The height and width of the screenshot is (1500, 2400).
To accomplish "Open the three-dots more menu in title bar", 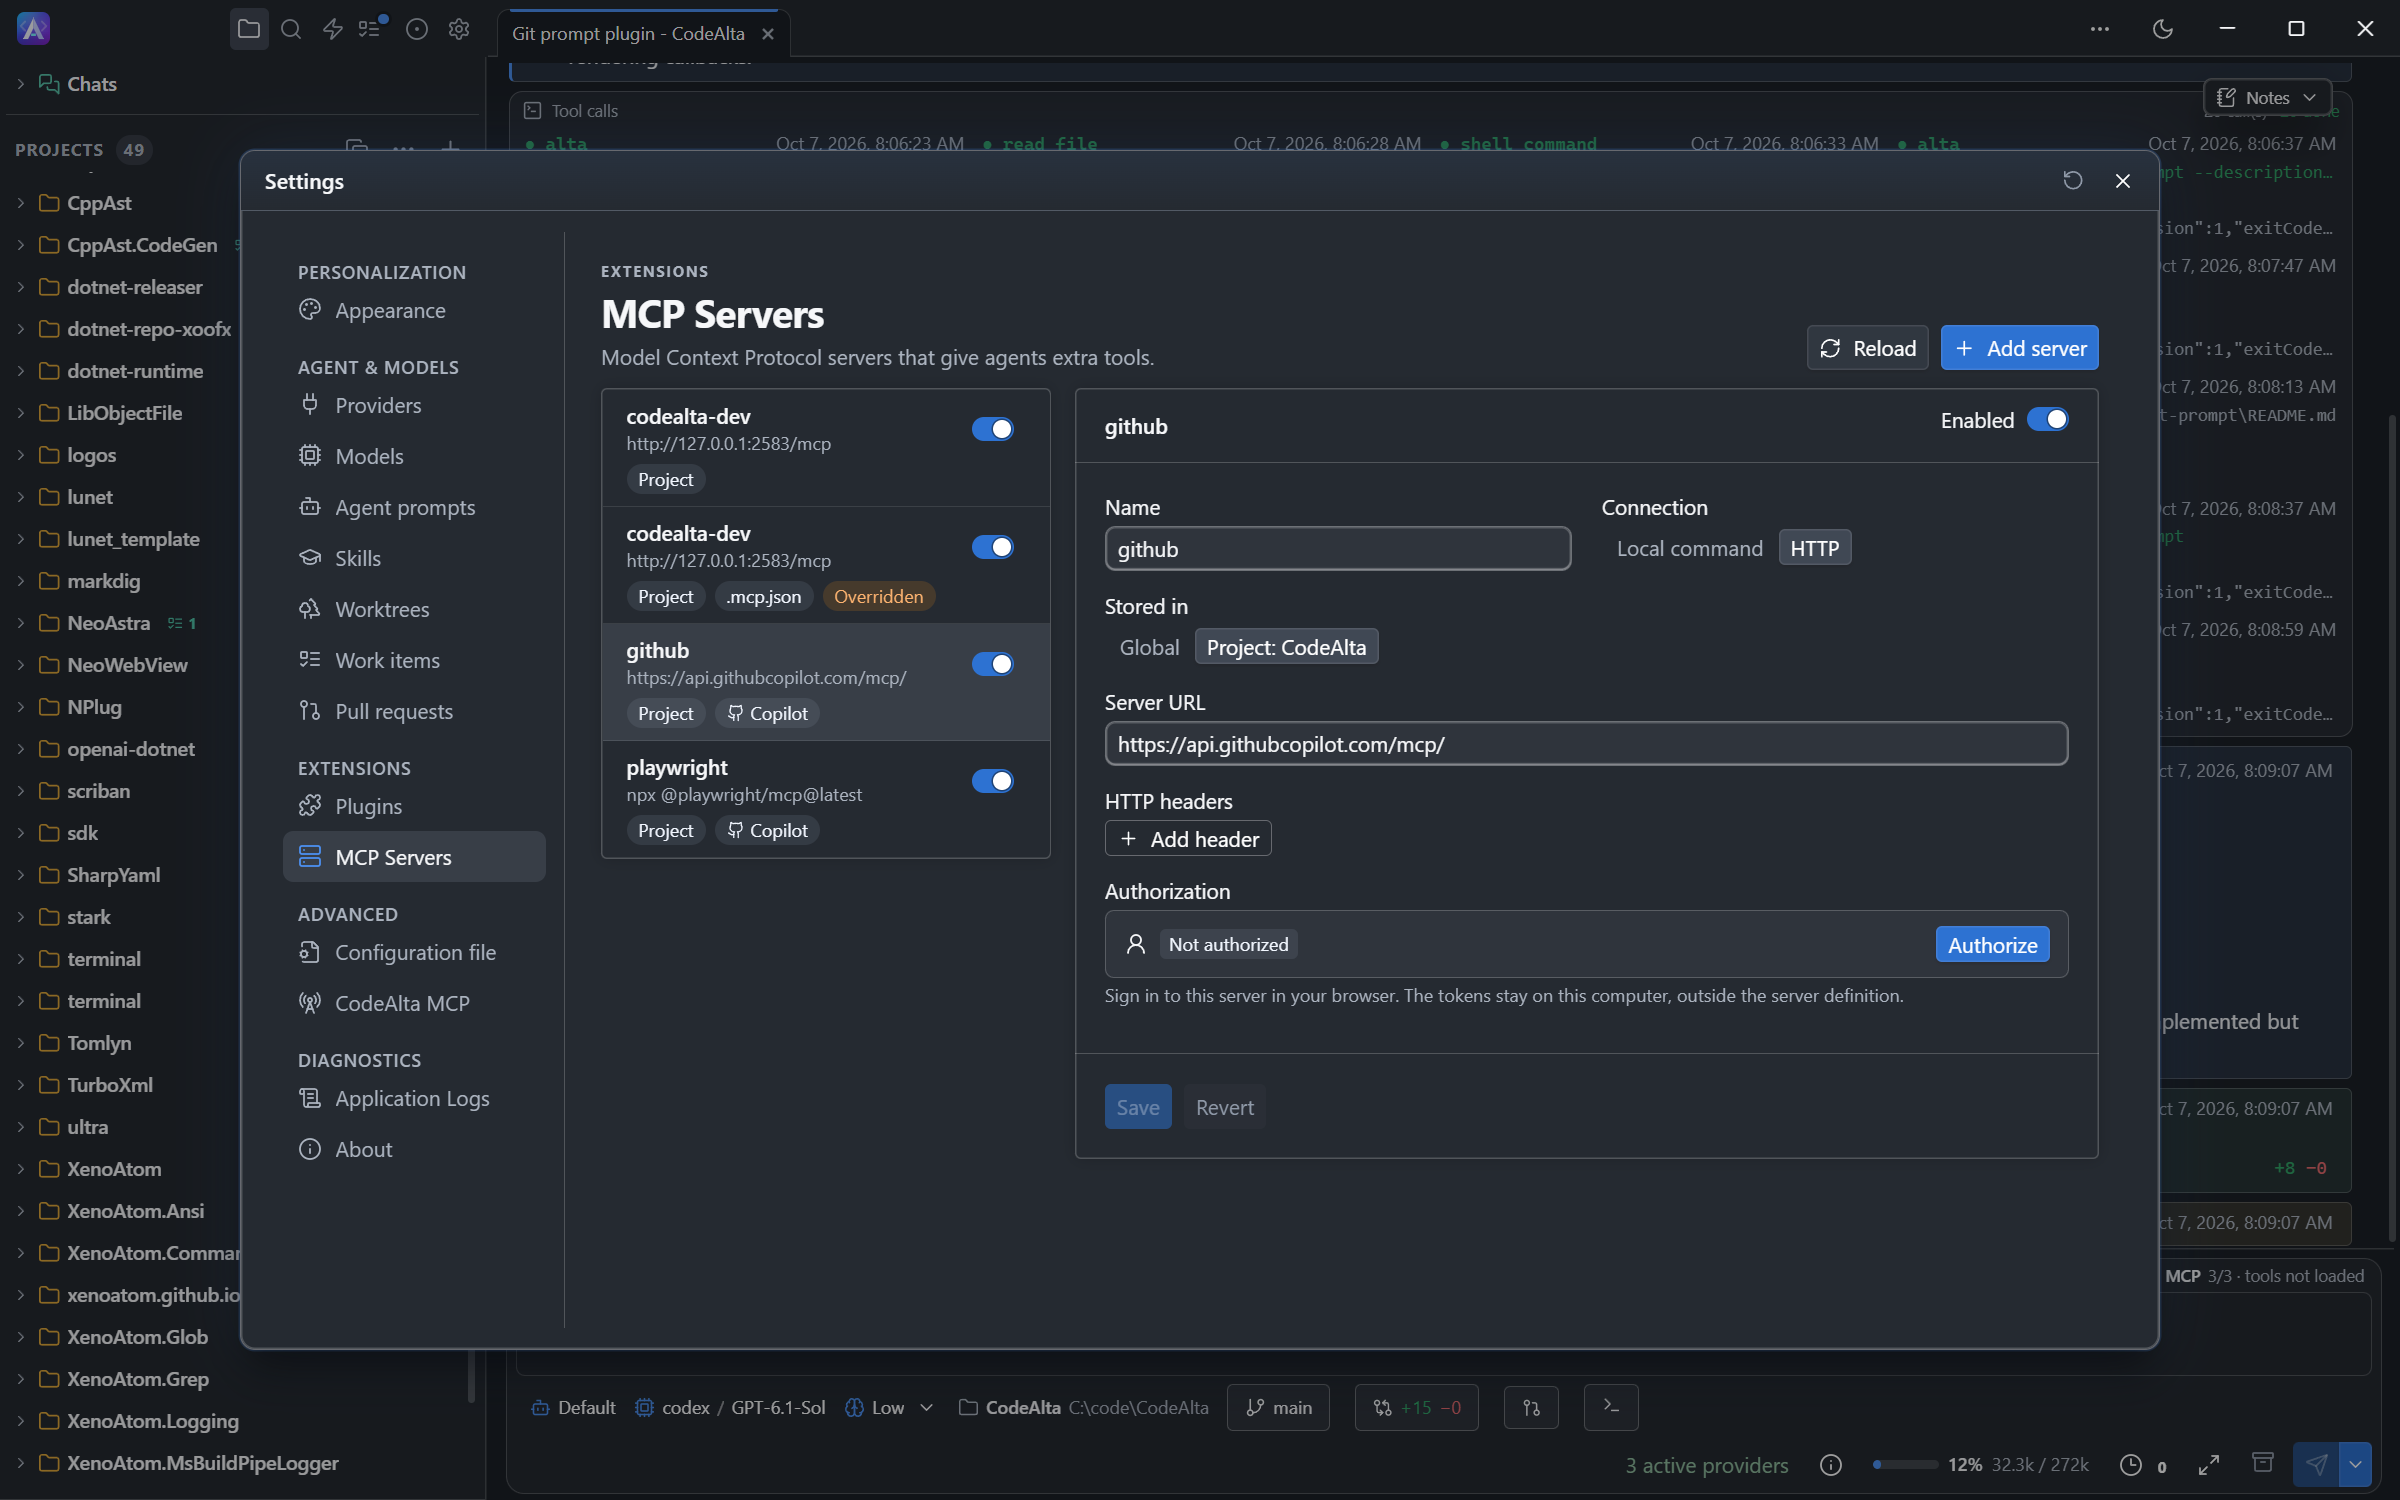I will (x=2100, y=30).
